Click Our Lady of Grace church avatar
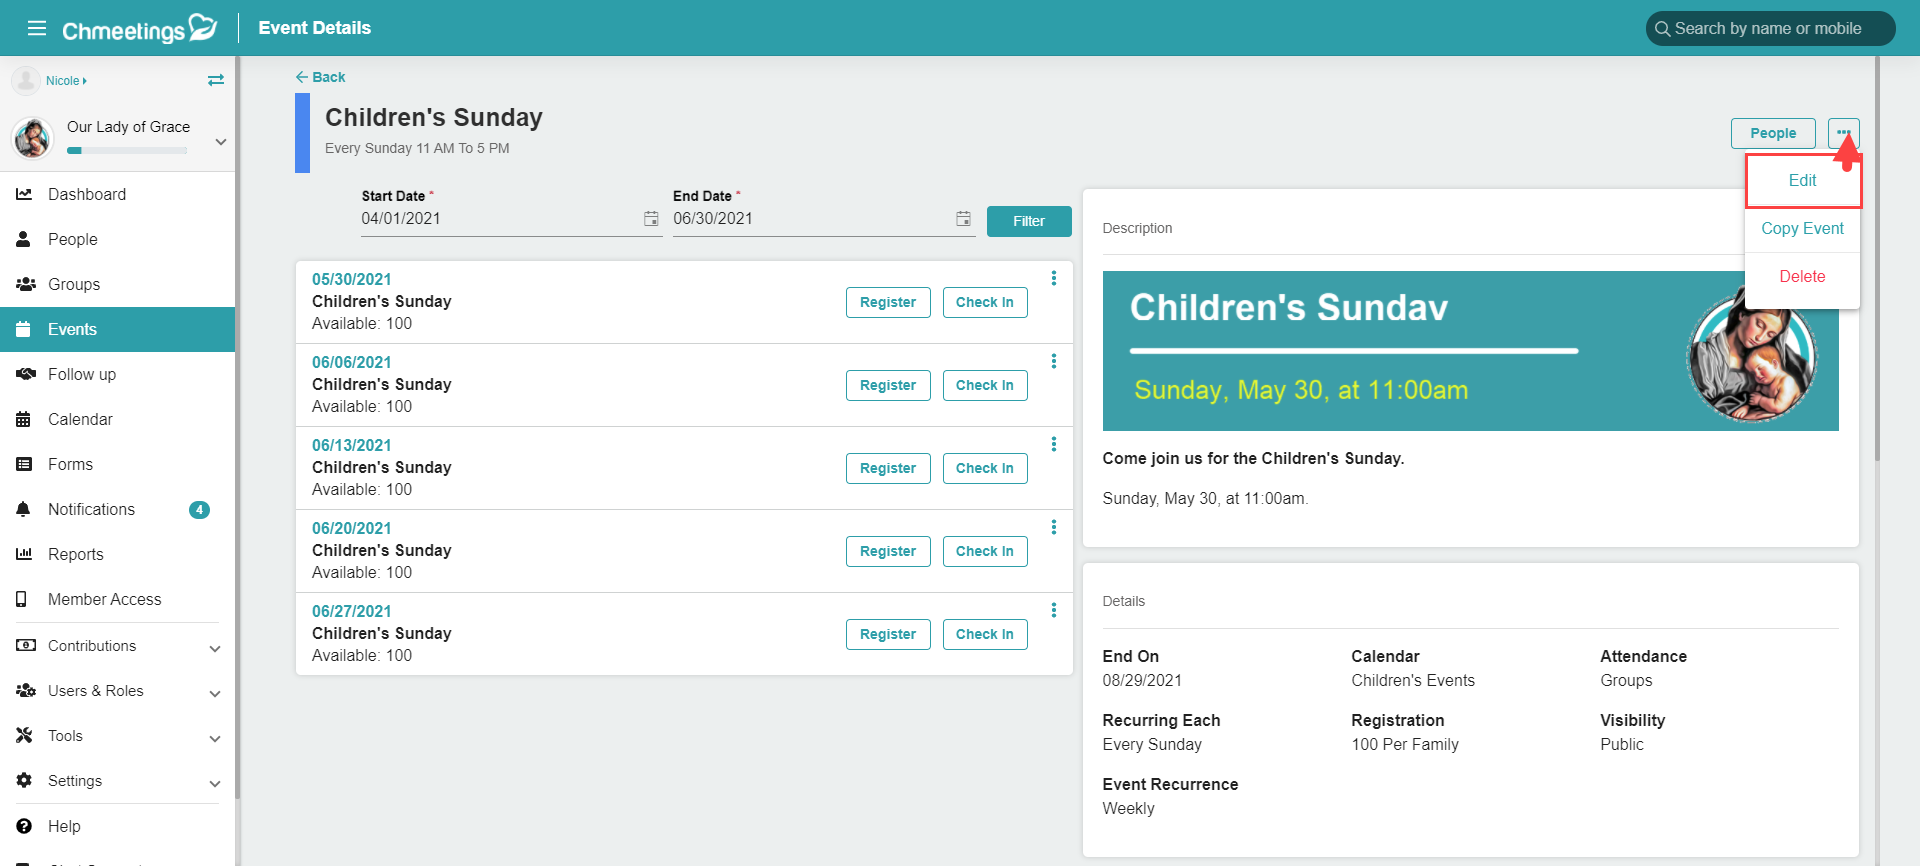Viewport: 1920px width, 866px height. pyautogui.click(x=32, y=138)
